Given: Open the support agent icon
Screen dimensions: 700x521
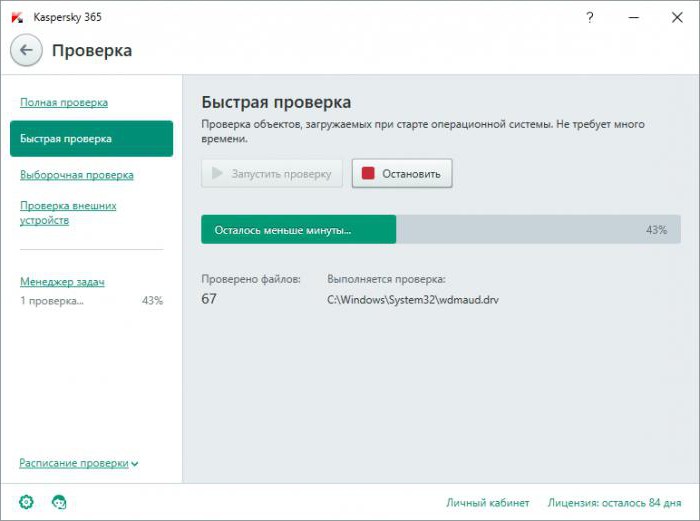Looking at the screenshot, I should pyautogui.click(x=59, y=502).
